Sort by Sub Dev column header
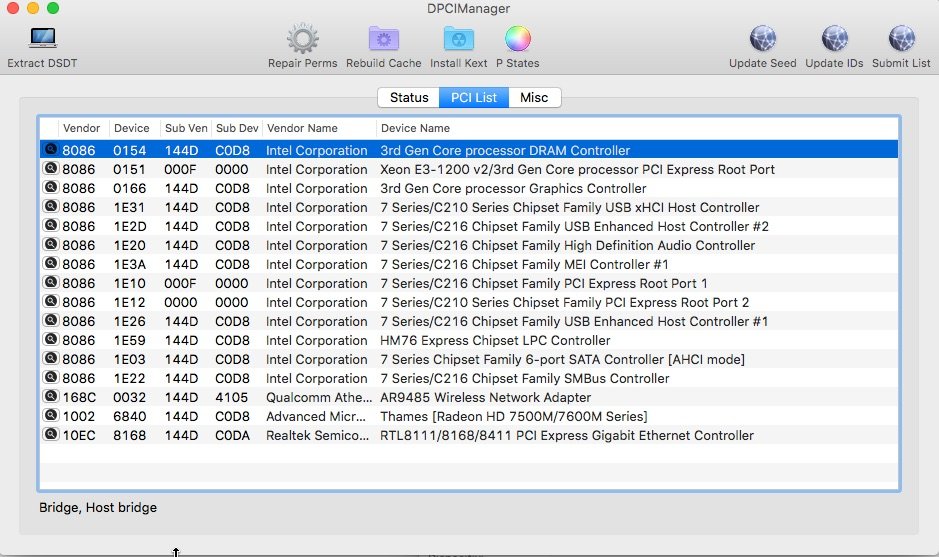Screen dimensions: 939x557 (x=237, y=128)
